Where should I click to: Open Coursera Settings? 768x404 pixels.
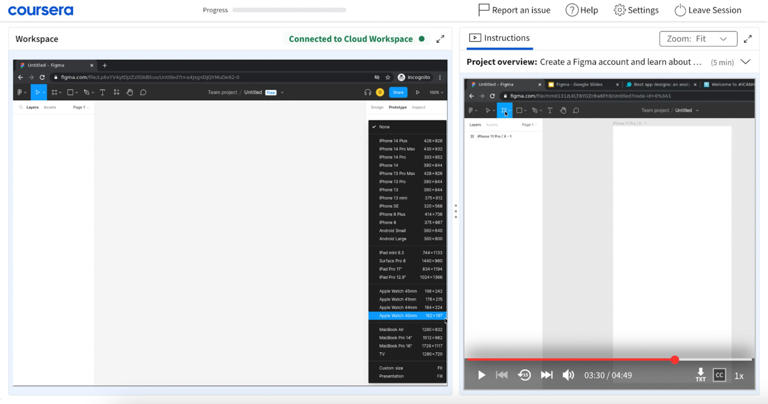tap(636, 10)
